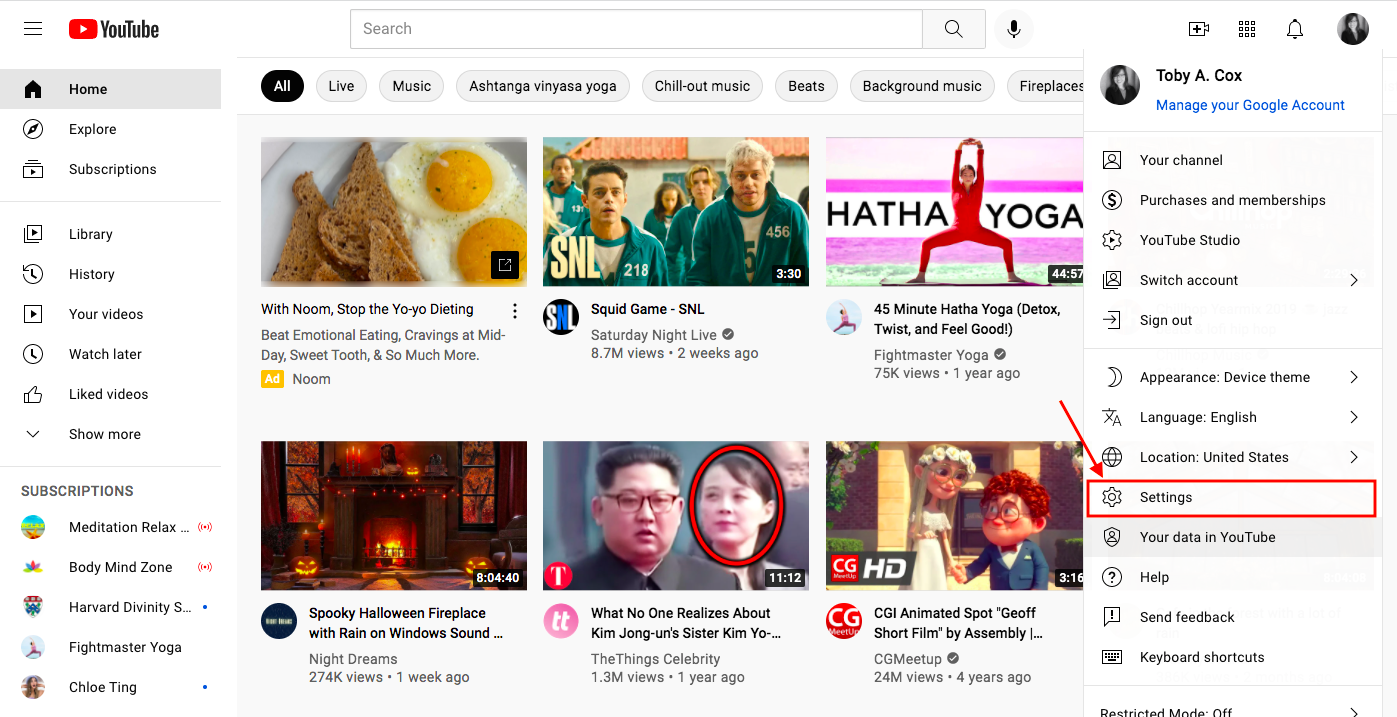1397x717 pixels.
Task: Open Kim Jong-un's Sister video title
Action: tap(686, 623)
